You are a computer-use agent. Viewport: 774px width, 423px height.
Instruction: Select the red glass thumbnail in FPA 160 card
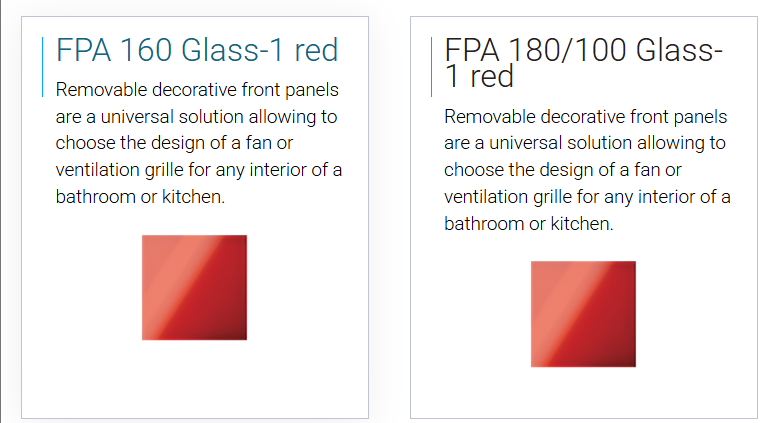pyautogui.click(x=194, y=287)
